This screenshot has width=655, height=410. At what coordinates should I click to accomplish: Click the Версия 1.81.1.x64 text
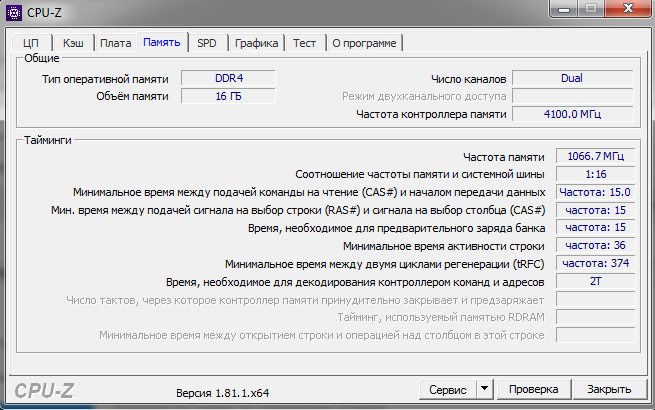tap(223, 393)
